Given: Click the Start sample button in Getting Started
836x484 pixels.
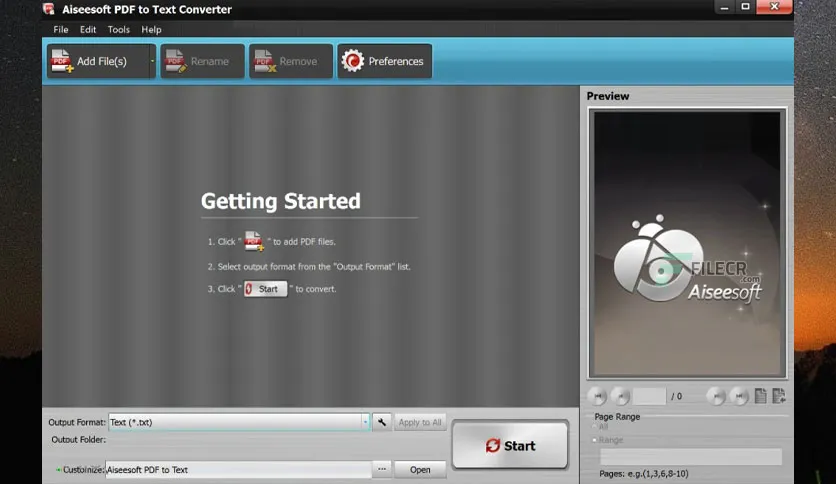Looking at the screenshot, I should coord(266,289).
